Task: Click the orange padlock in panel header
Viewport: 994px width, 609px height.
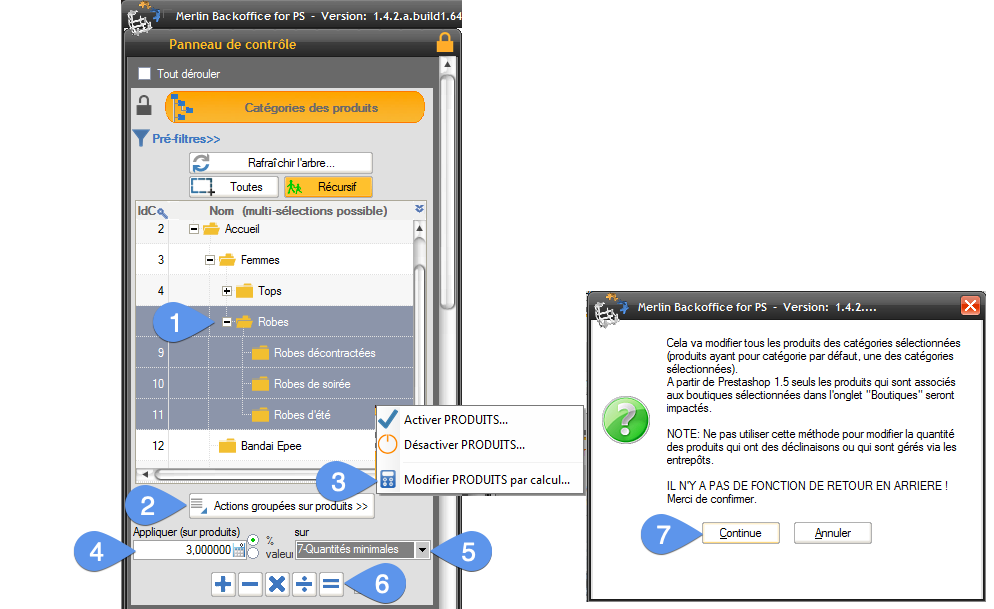Action: 445,43
